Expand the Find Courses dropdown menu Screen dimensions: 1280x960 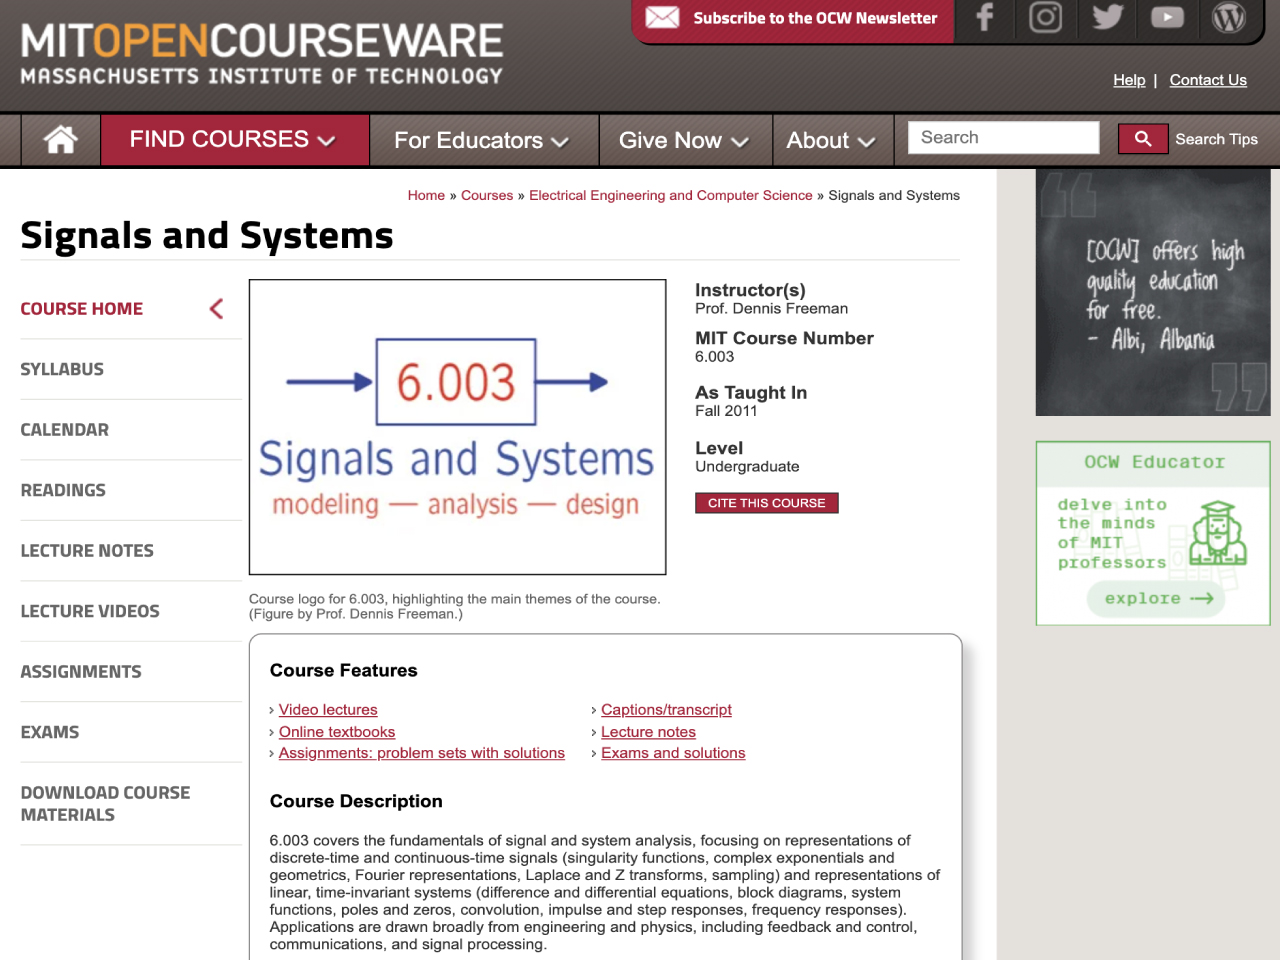(x=234, y=139)
